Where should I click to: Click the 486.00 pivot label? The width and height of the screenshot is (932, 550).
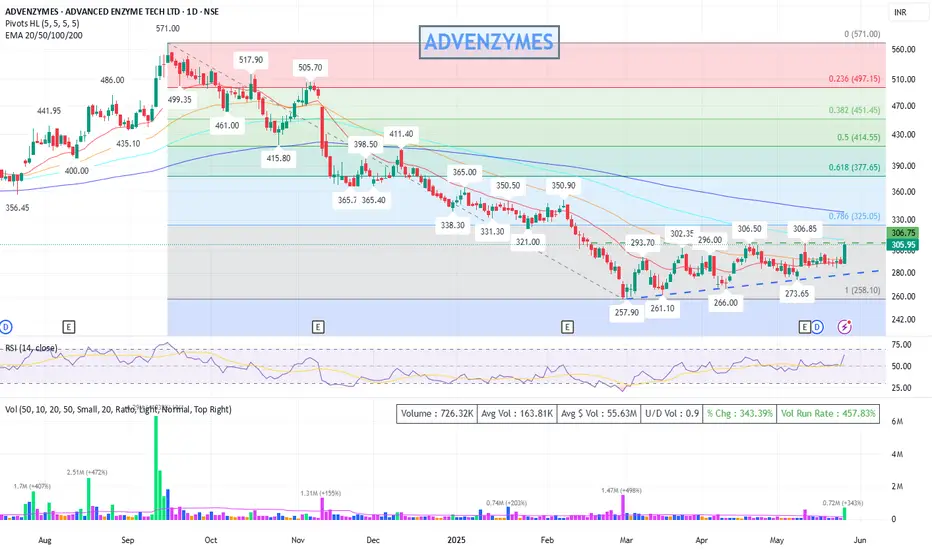112,80
